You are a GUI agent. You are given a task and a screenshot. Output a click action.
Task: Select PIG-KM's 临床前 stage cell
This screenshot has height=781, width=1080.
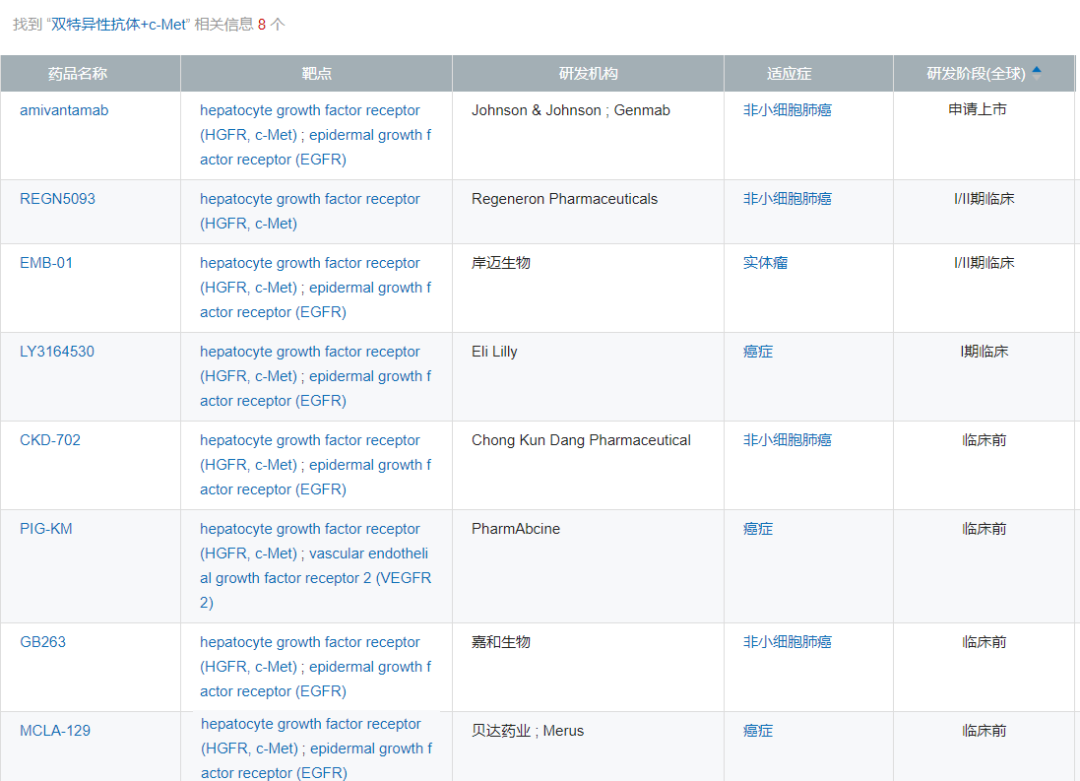coord(984,567)
